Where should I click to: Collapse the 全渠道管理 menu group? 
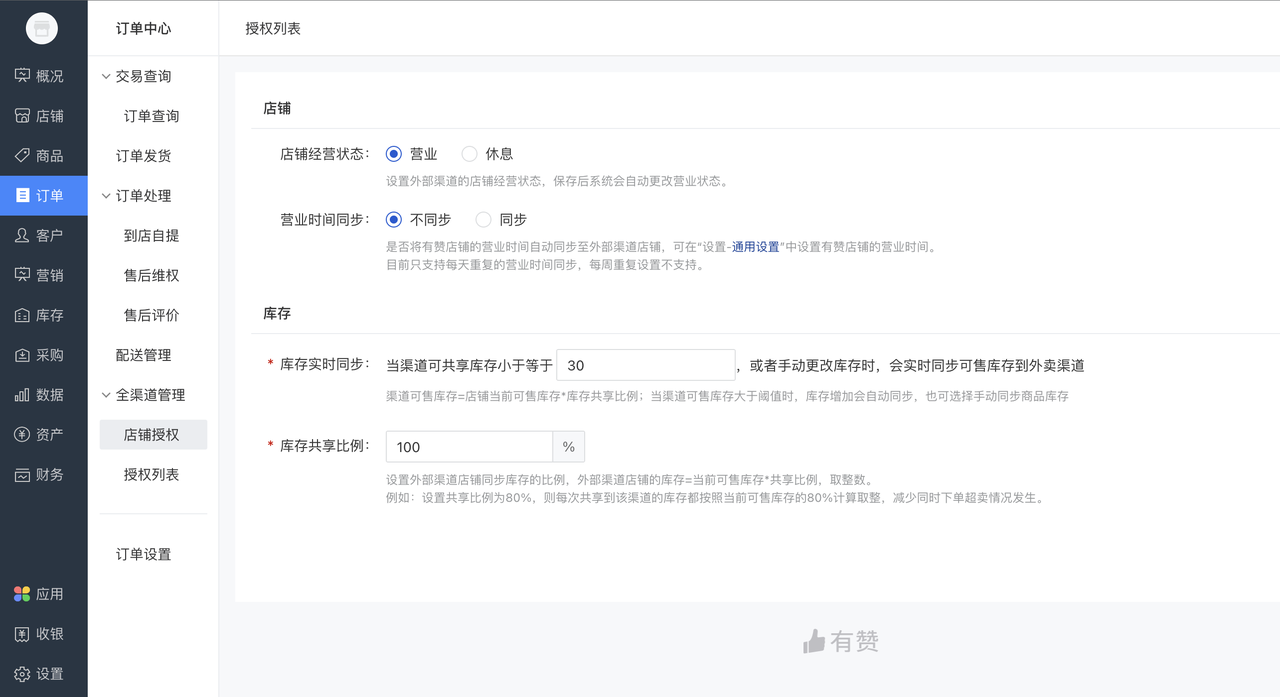tap(106, 395)
